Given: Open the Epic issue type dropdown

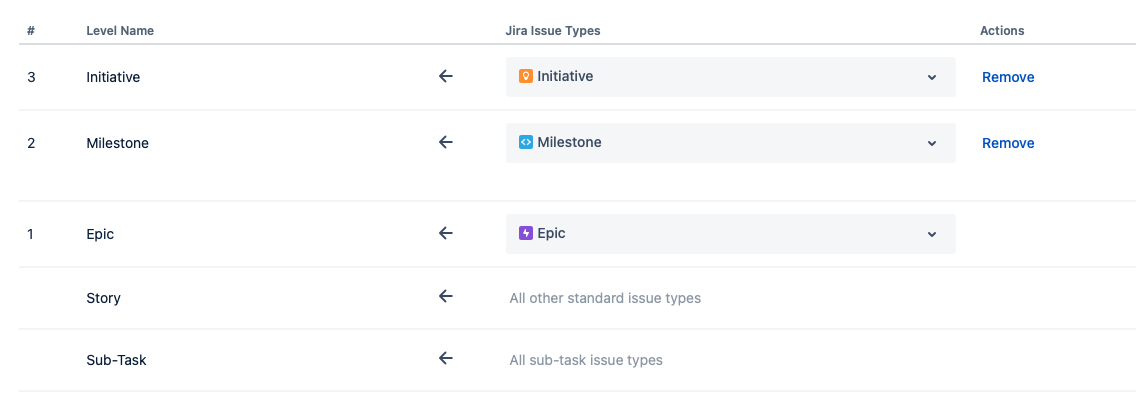Looking at the screenshot, I should click(x=730, y=234).
